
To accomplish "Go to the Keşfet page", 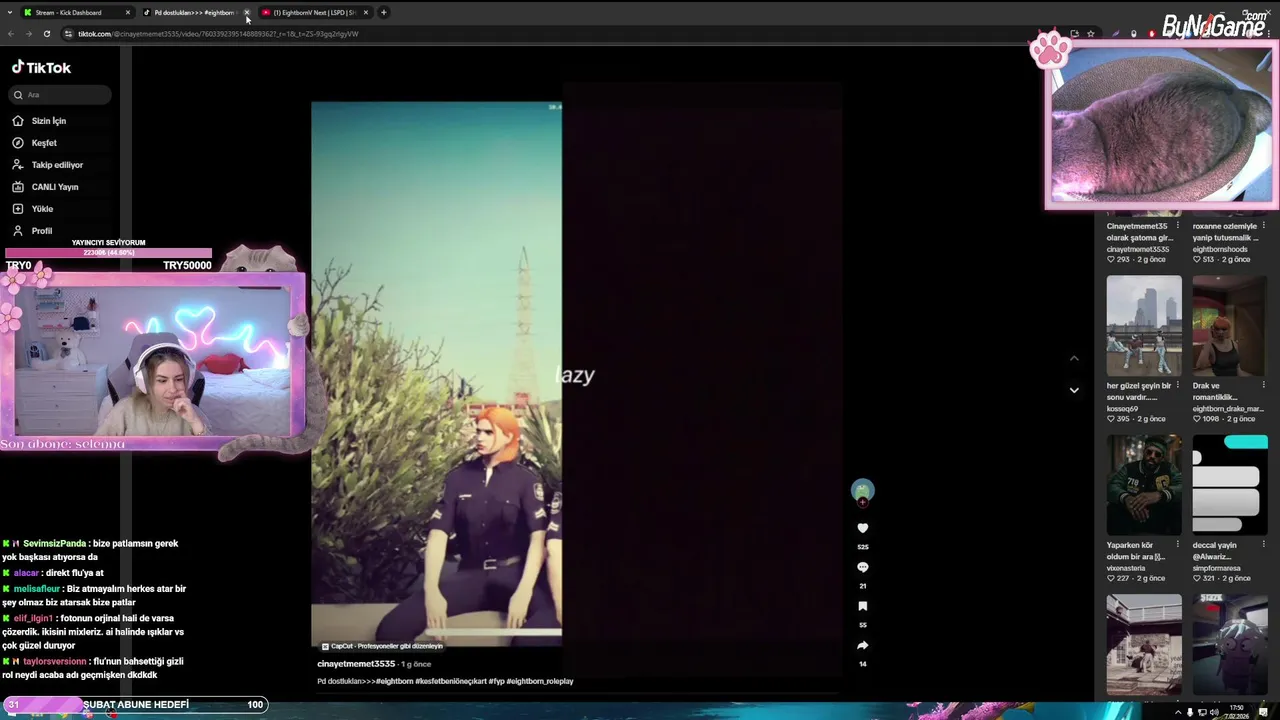I will click(x=44, y=143).
